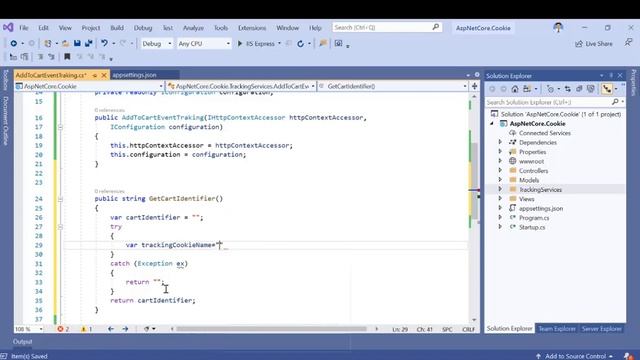Image resolution: width=640 pixels, height=360 pixels.
Task: Open the Build menu
Action: pos(117,28)
